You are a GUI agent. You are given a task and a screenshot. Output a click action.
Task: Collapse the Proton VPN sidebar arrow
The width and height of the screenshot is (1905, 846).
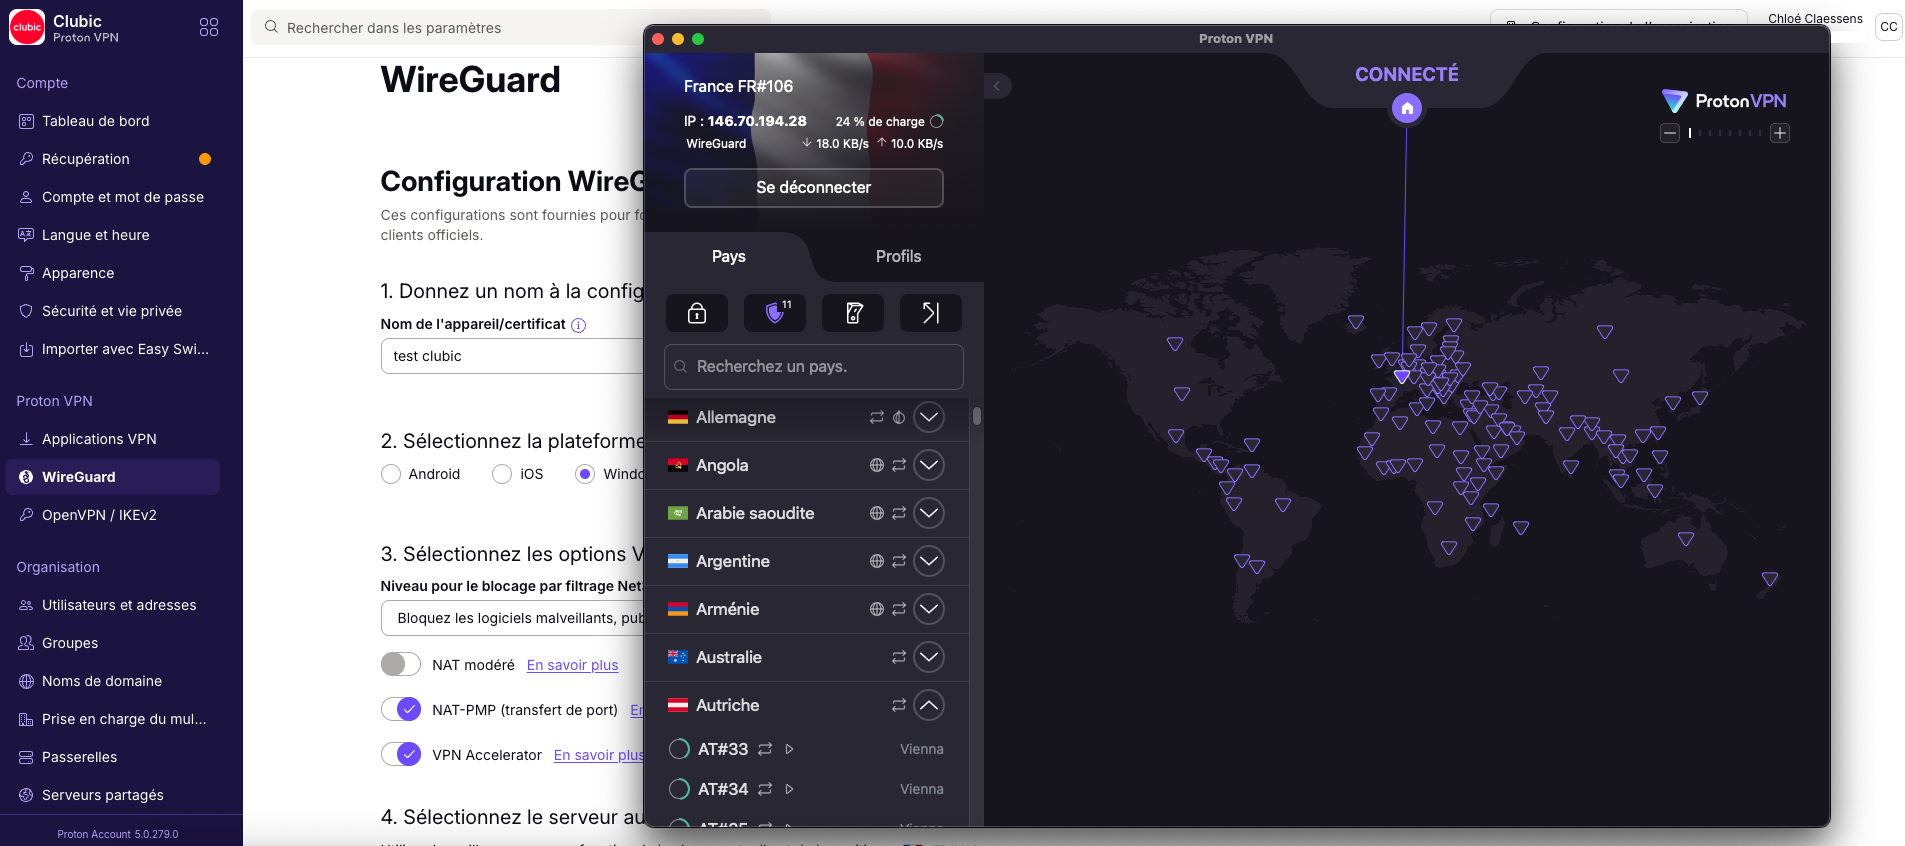(x=997, y=86)
